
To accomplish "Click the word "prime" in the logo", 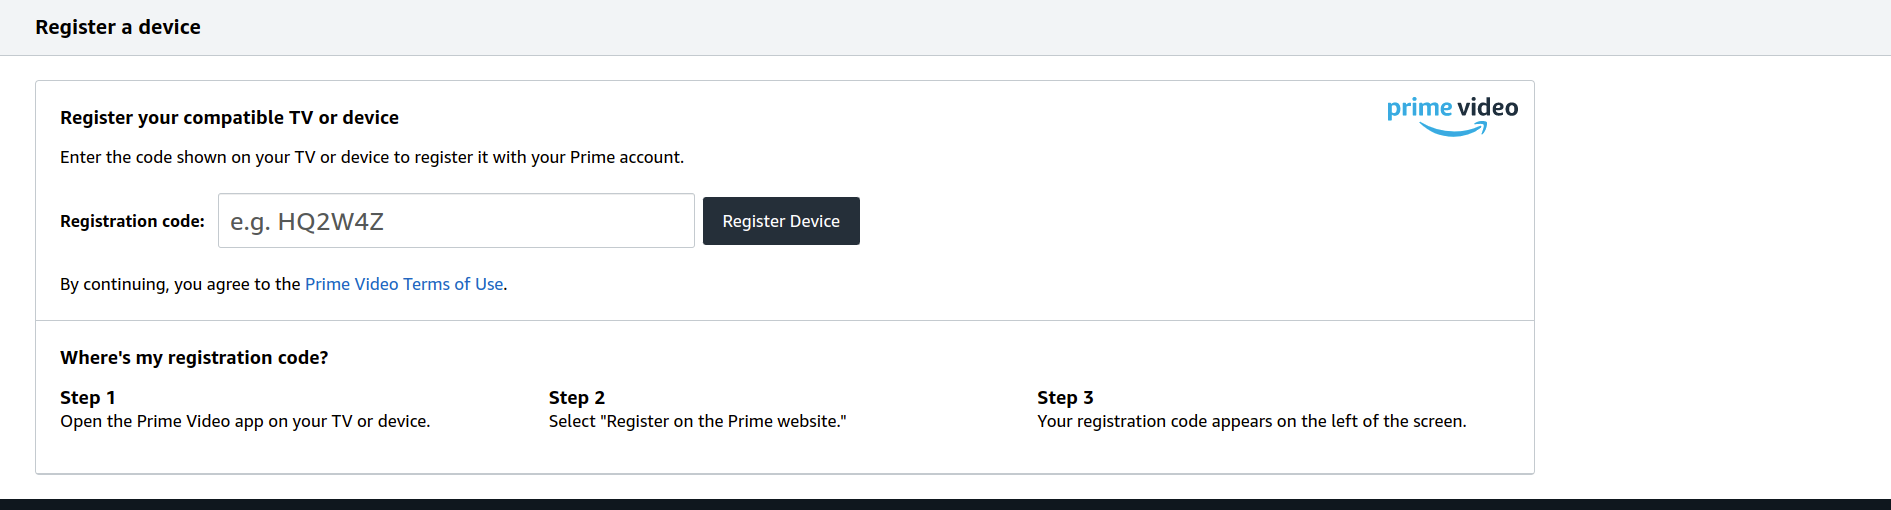I will point(1419,107).
